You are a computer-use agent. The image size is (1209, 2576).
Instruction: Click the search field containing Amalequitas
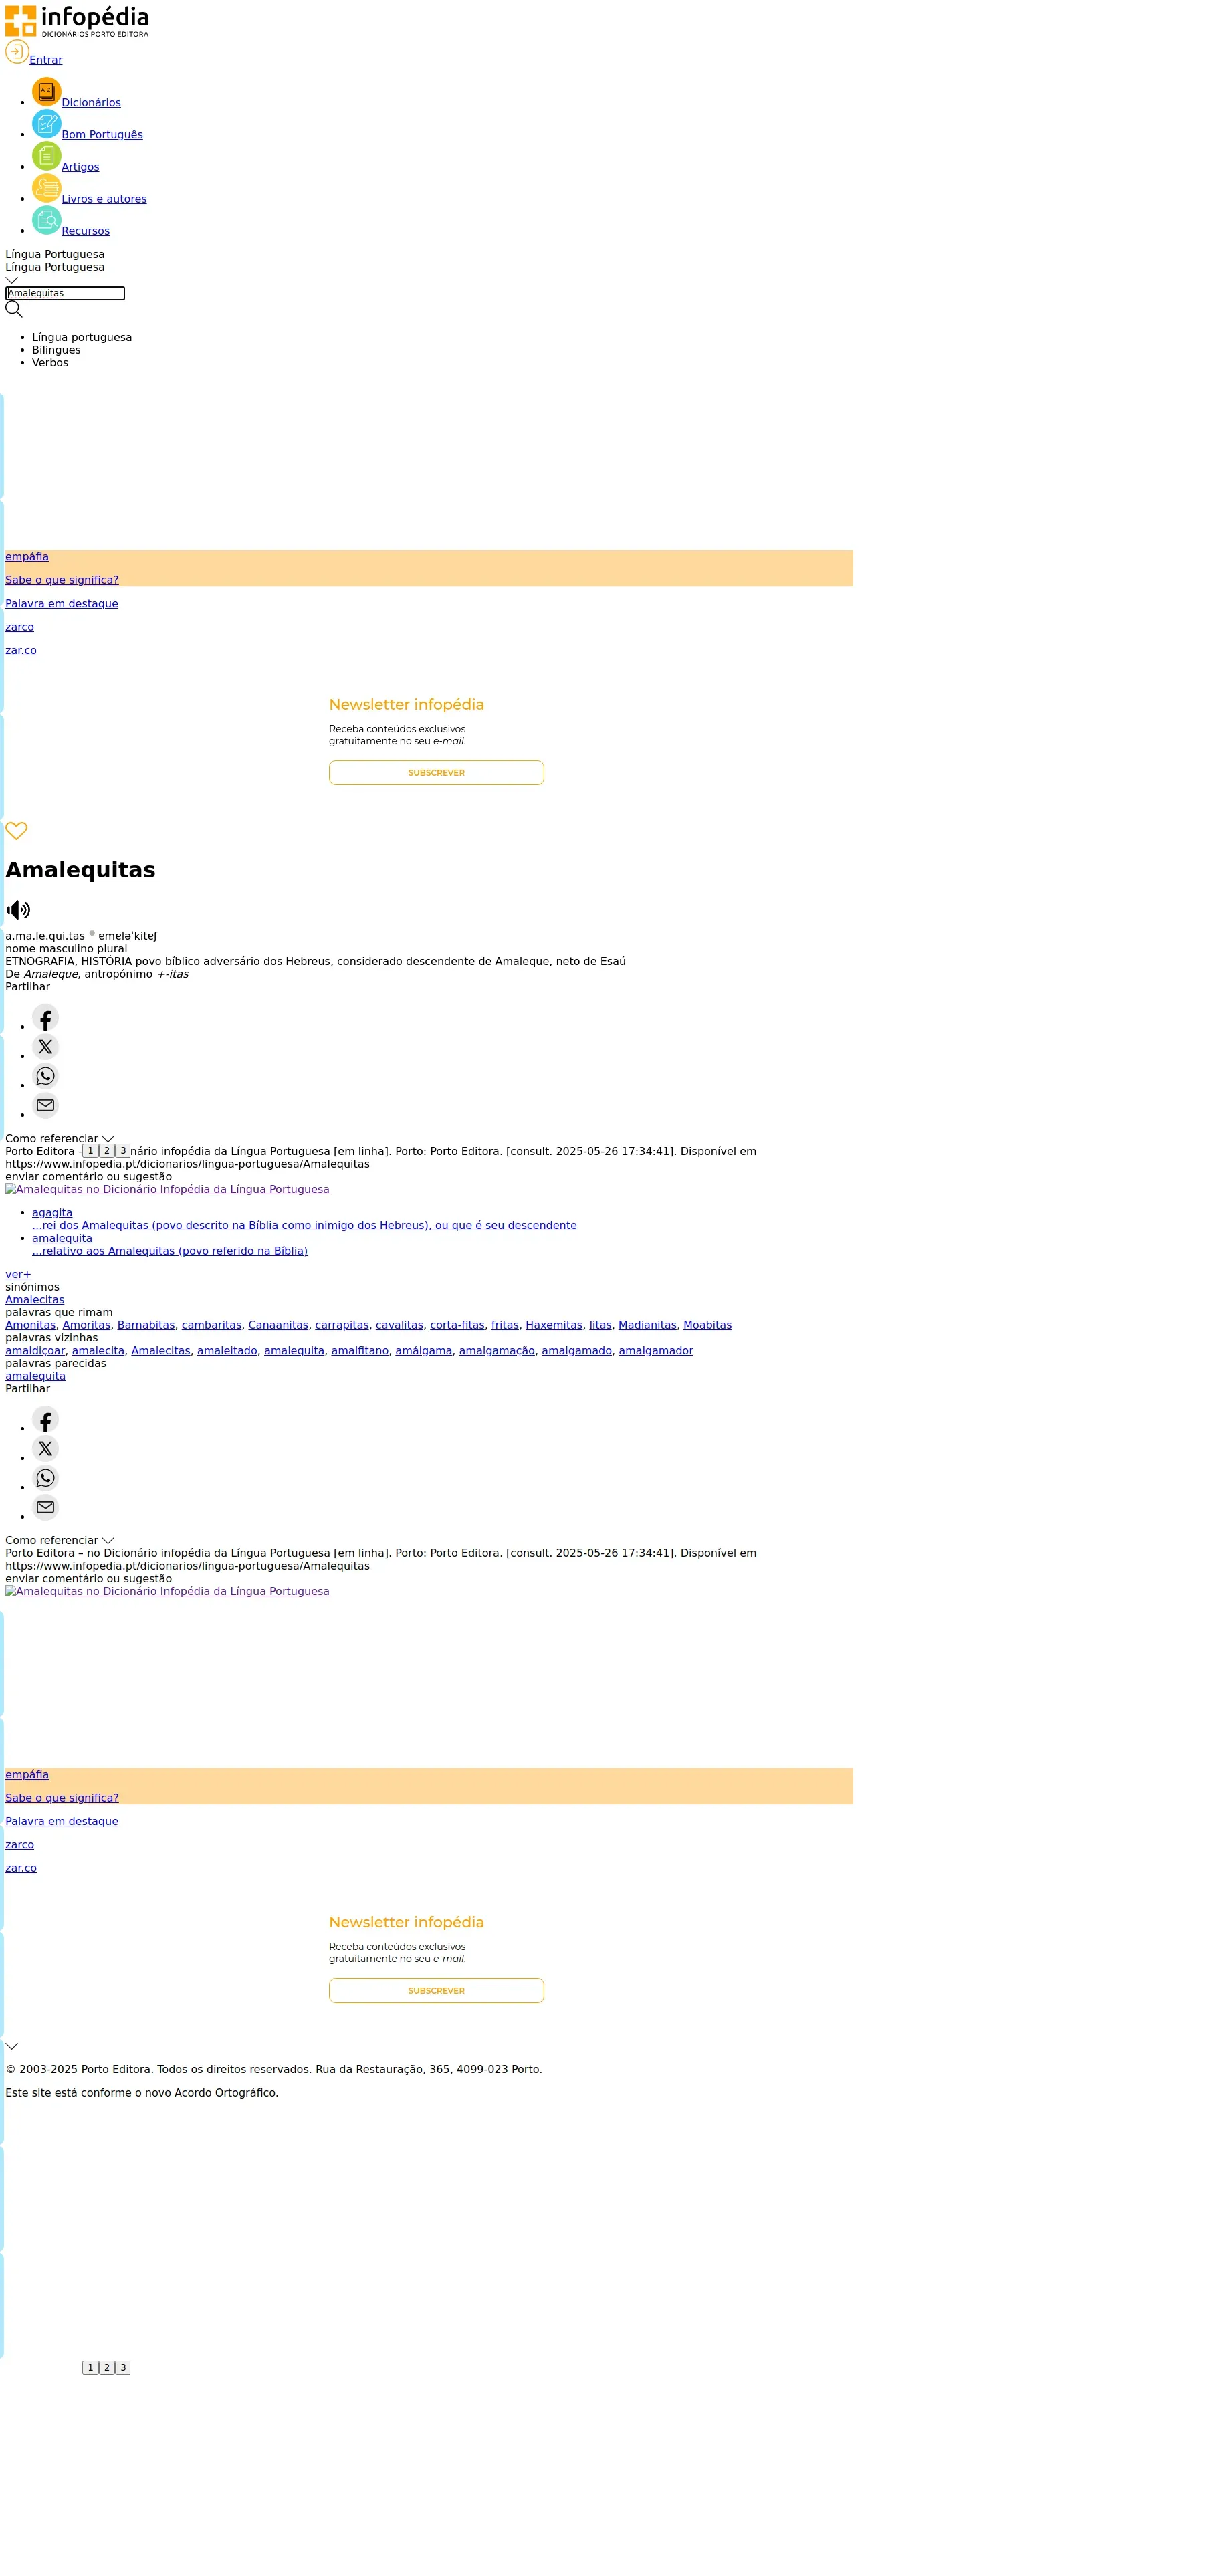[x=65, y=293]
